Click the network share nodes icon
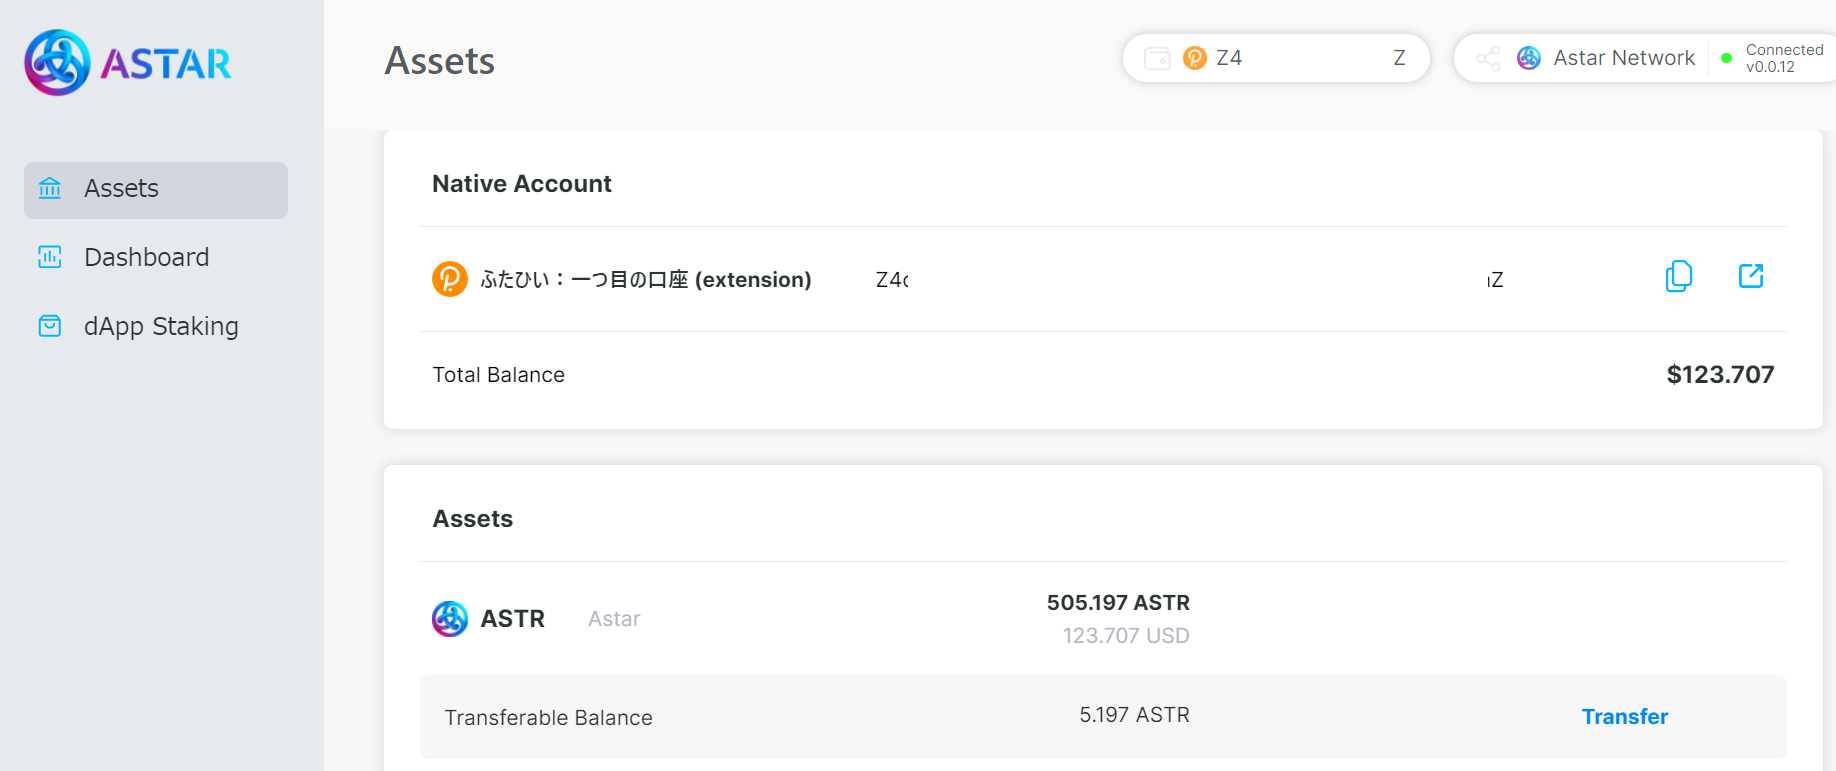1836x771 pixels. 1489,58
